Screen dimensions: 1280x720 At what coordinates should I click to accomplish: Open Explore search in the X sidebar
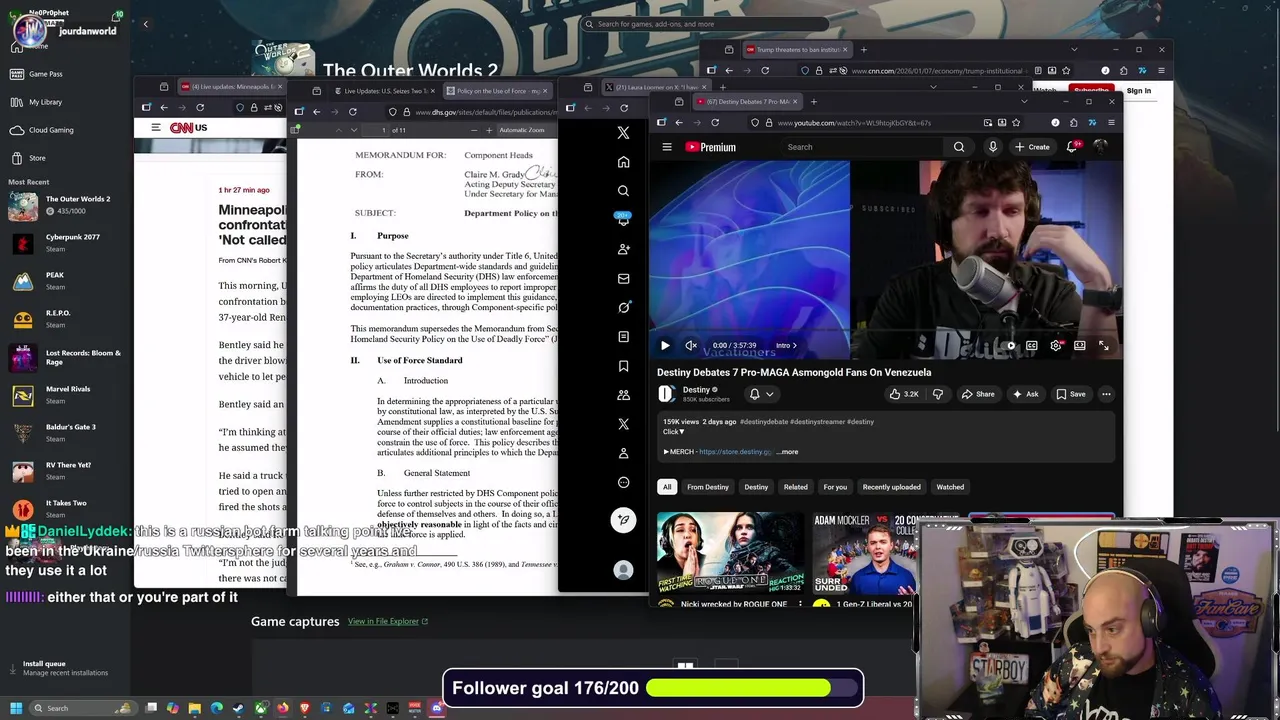(623, 191)
